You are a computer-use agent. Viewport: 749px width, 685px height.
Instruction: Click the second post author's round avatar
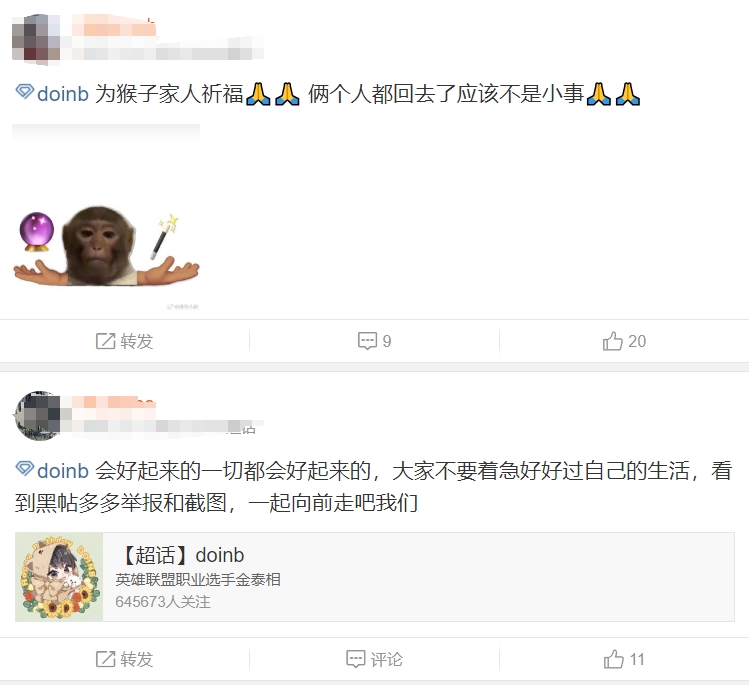pos(38,416)
